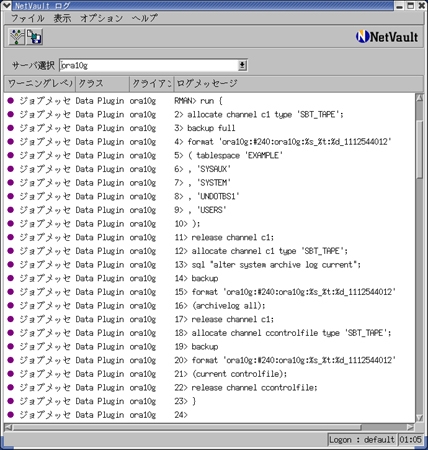Select log row '22> release channel ccontrolfile;'
Viewport: 428px width, 450px height.
click(x=210, y=388)
